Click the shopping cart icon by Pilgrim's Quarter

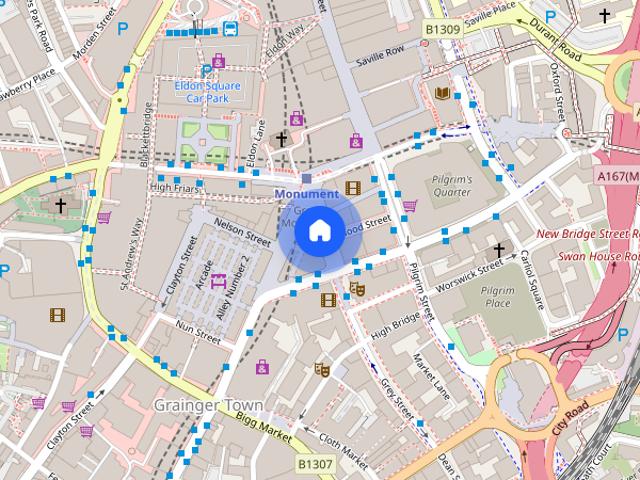410,205
